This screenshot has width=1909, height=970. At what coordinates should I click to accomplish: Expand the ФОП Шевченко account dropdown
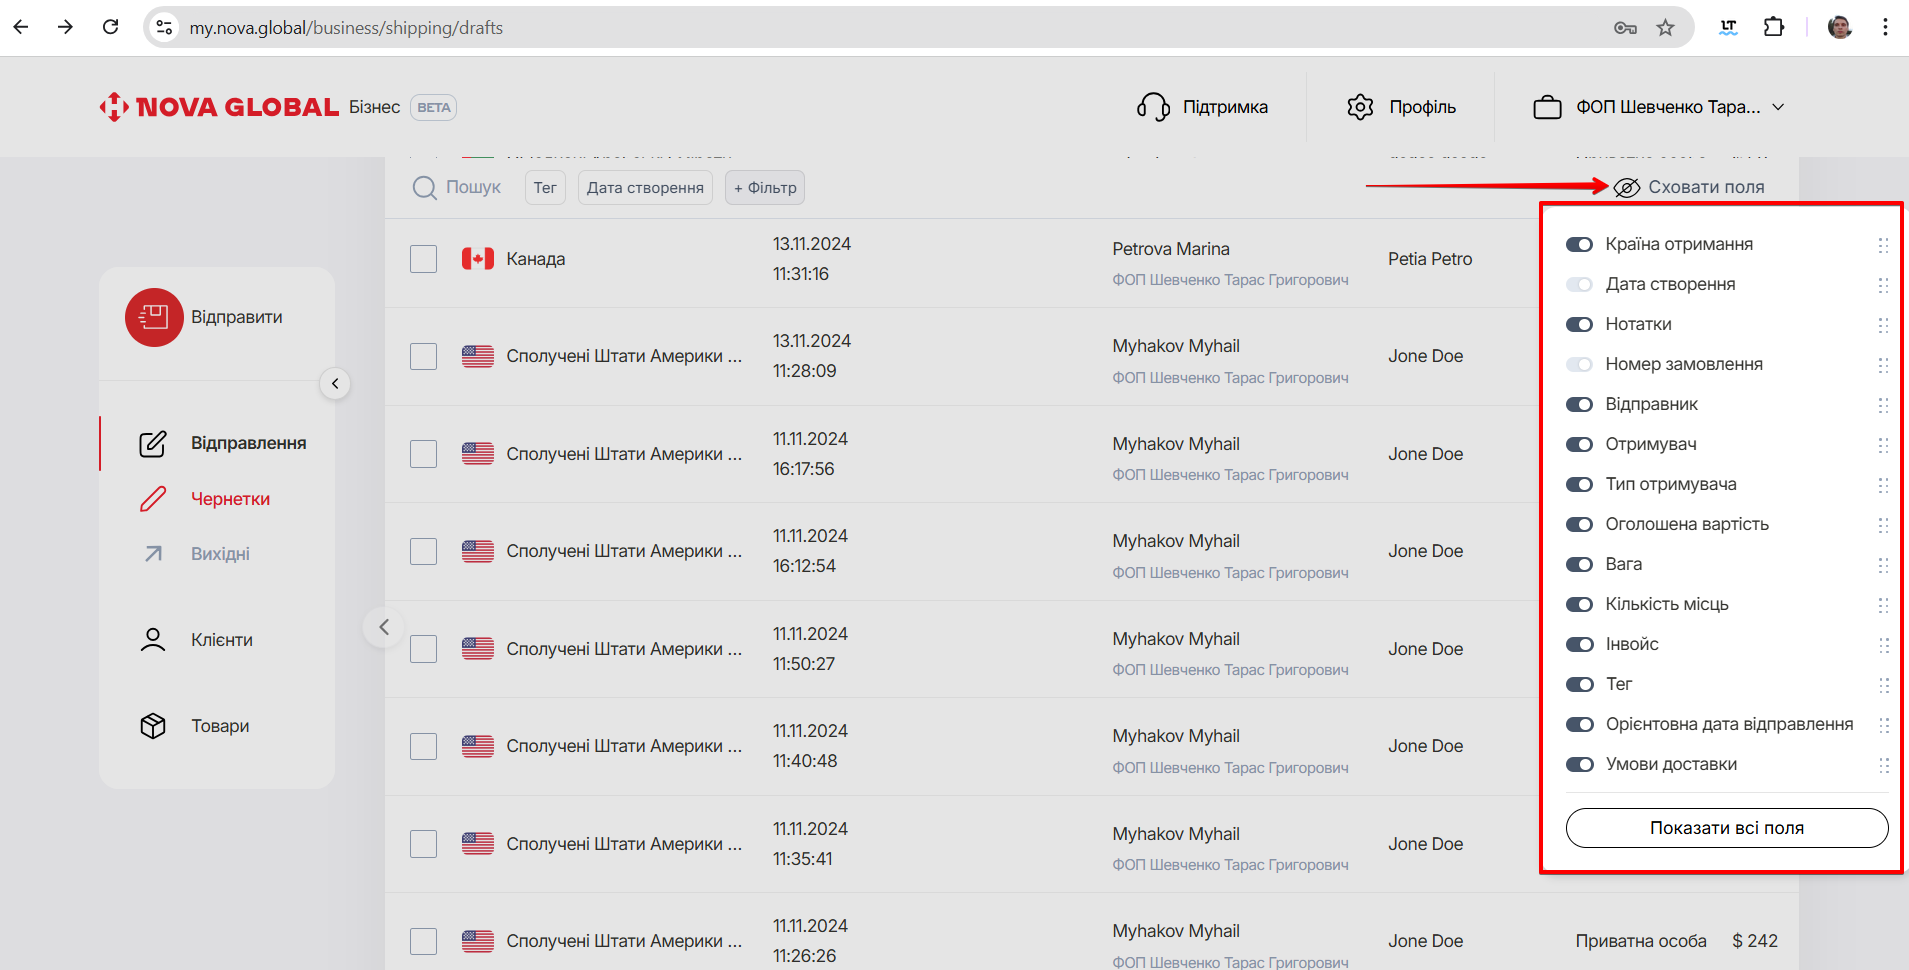(x=1779, y=107)
